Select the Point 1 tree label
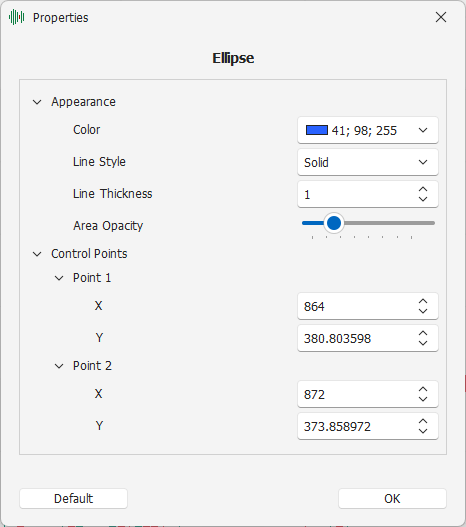Image resolution: width=466 pixels, height=527 pixels. pyautogui.click(x=92, y=278)
